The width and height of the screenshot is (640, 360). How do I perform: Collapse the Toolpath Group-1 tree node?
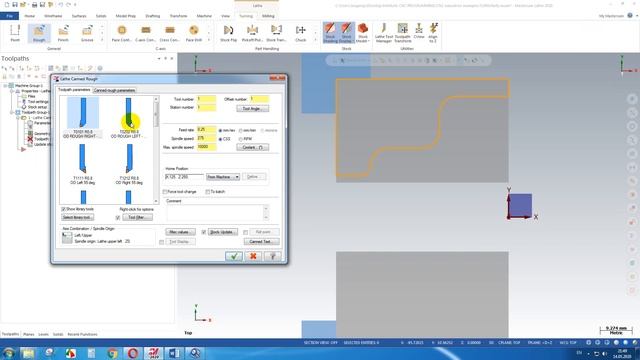(x=12, y=112)
